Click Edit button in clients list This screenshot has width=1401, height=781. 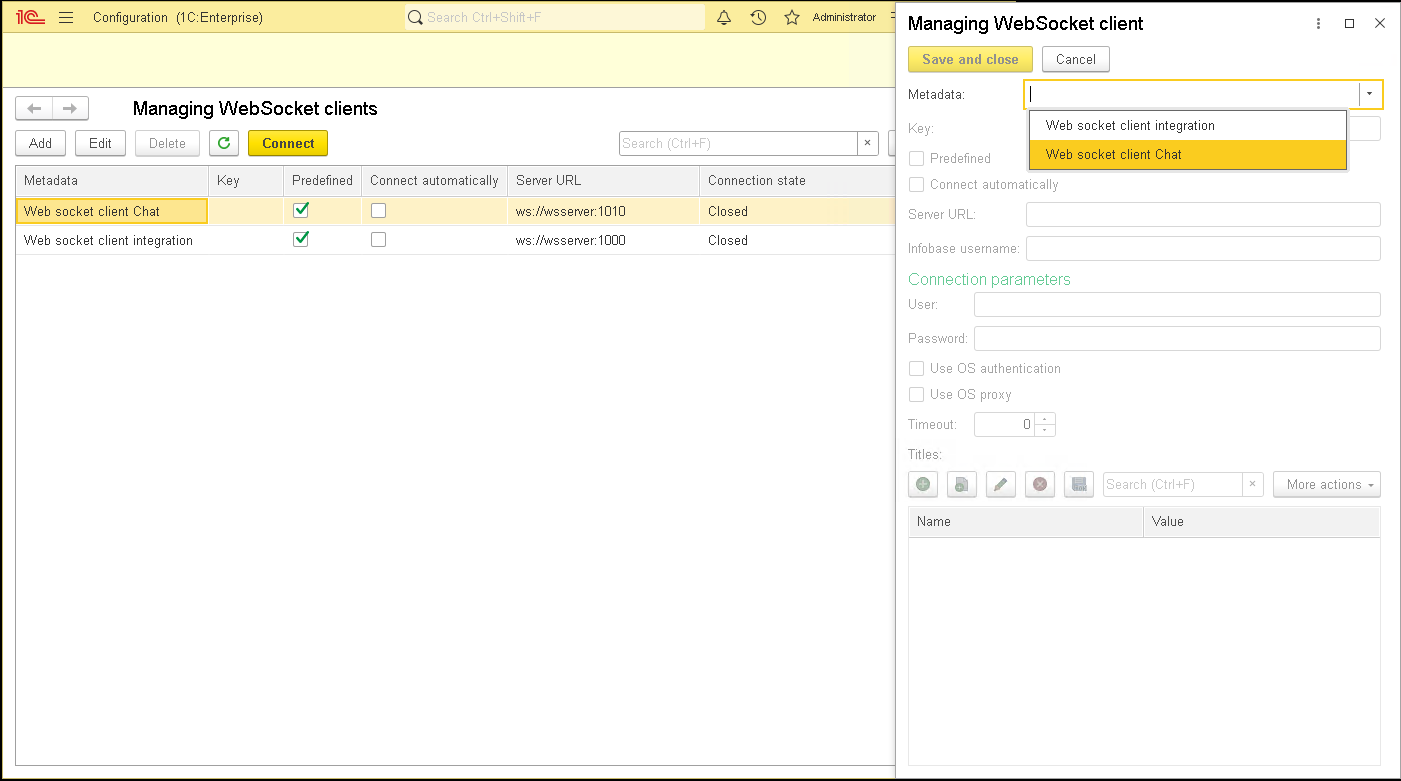100,143
